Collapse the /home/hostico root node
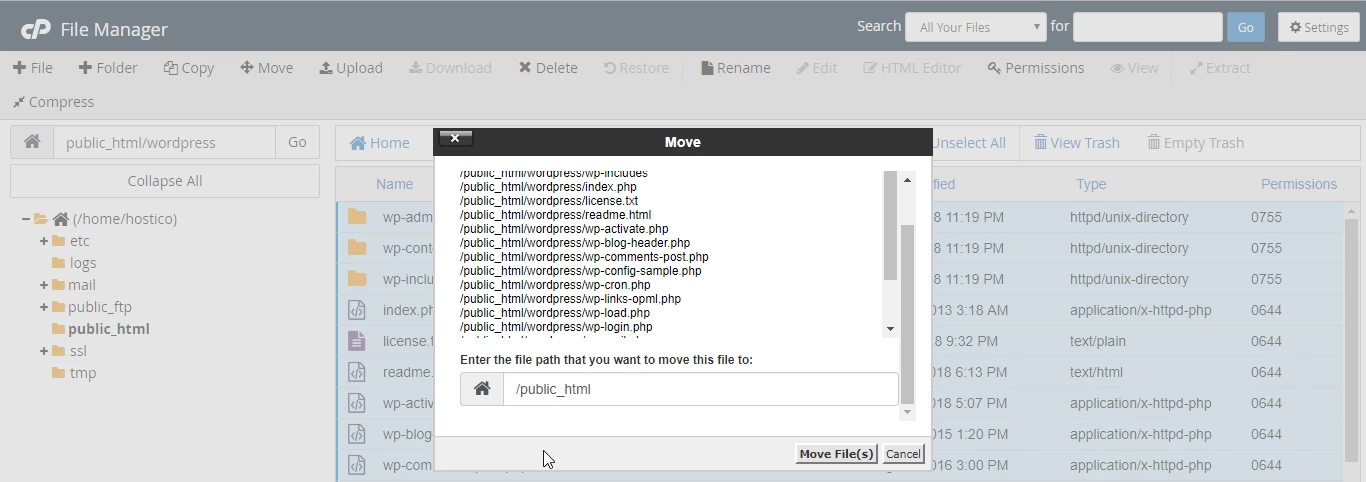Image resolution: width=1366 pixels, height=482 pixels. coord(26,219)
